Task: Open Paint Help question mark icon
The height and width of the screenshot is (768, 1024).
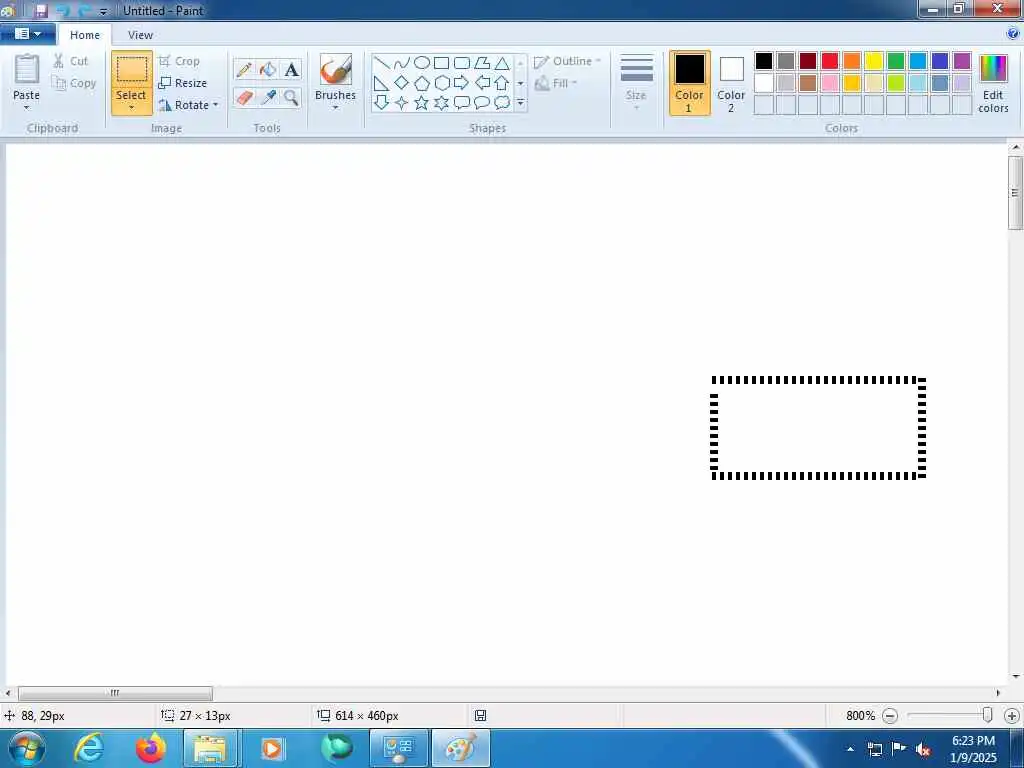Action: click(x=1013, y=33)
